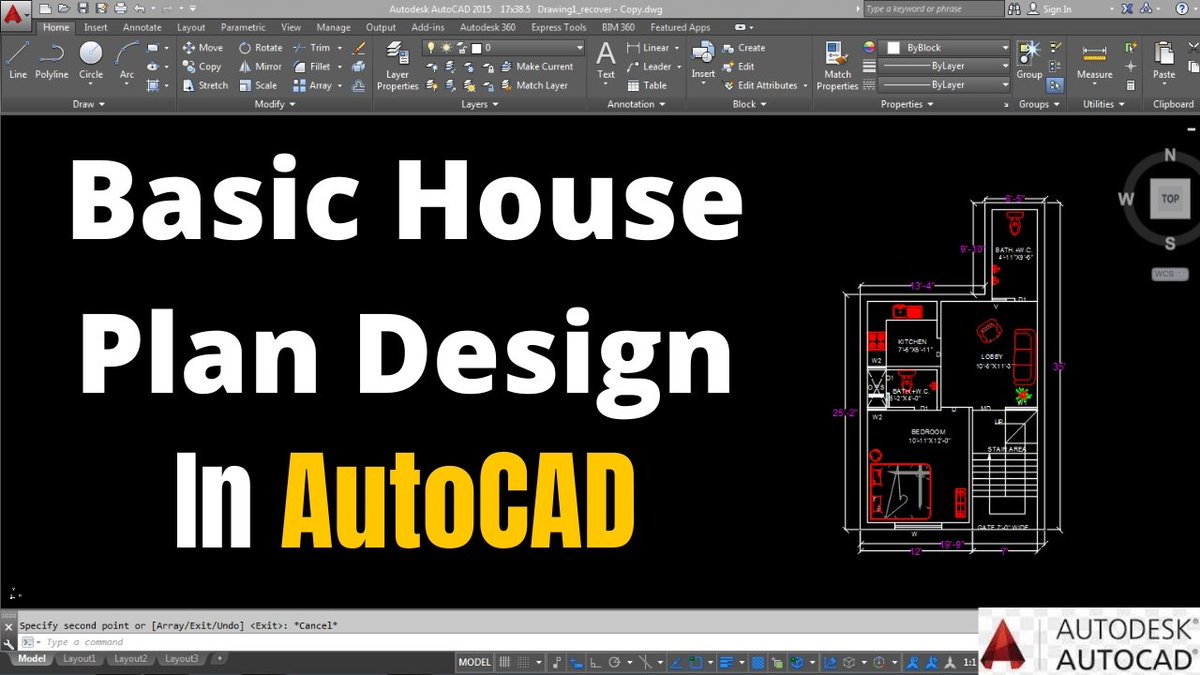
Task: Activate the Array command
Action: click(x=313, y=85)
